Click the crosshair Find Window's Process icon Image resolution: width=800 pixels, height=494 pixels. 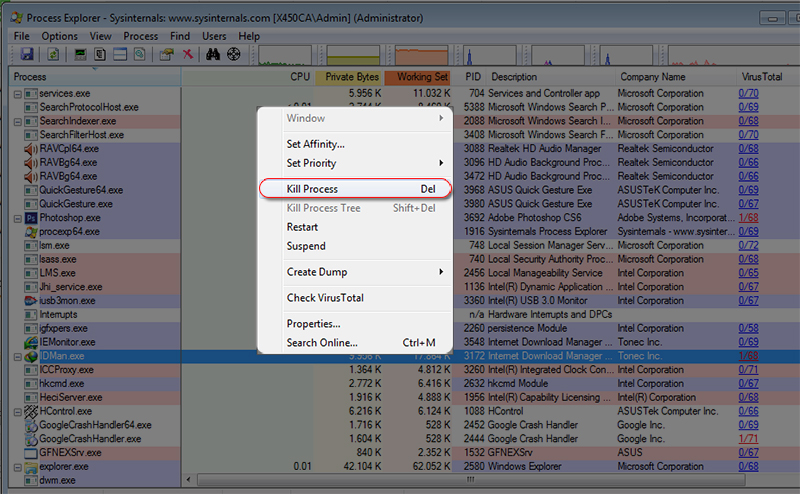tap(234, 54)
